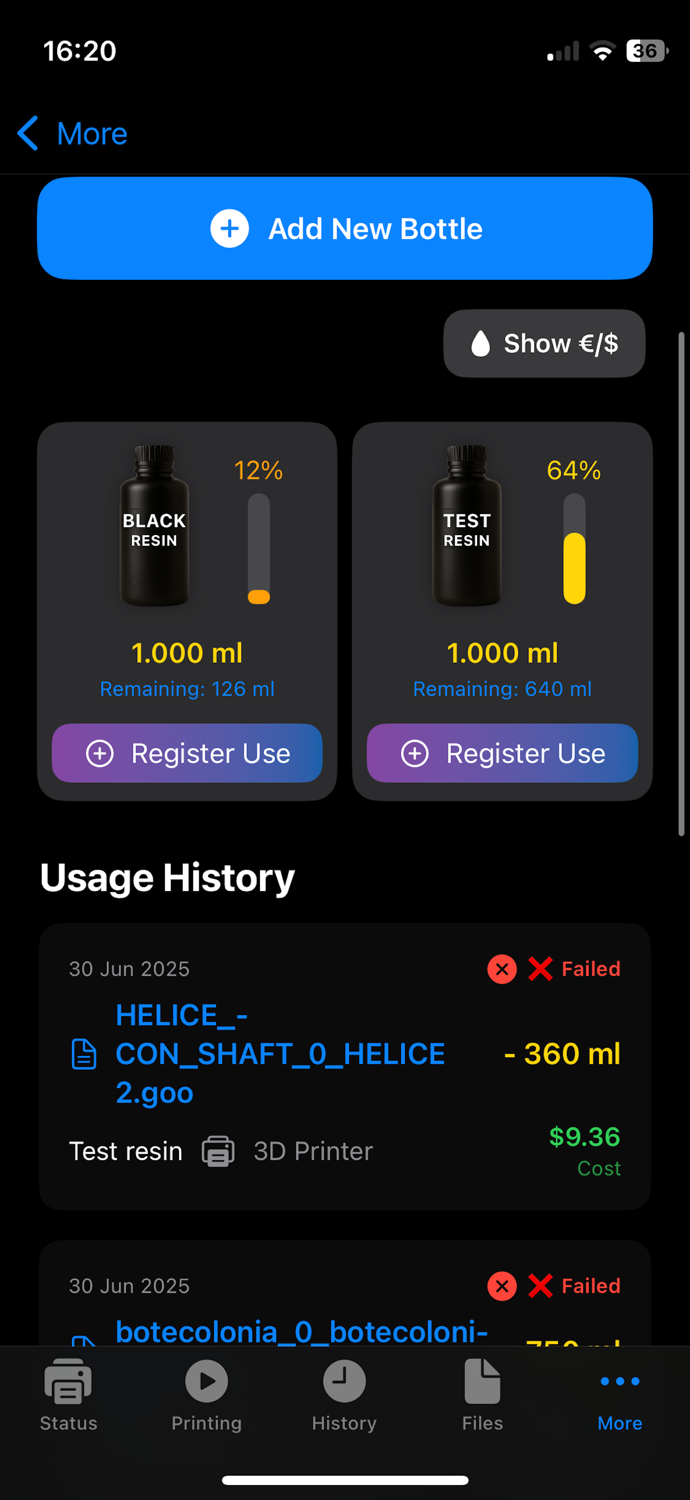Register use for the Black Resin bottle

click(187, 753)
